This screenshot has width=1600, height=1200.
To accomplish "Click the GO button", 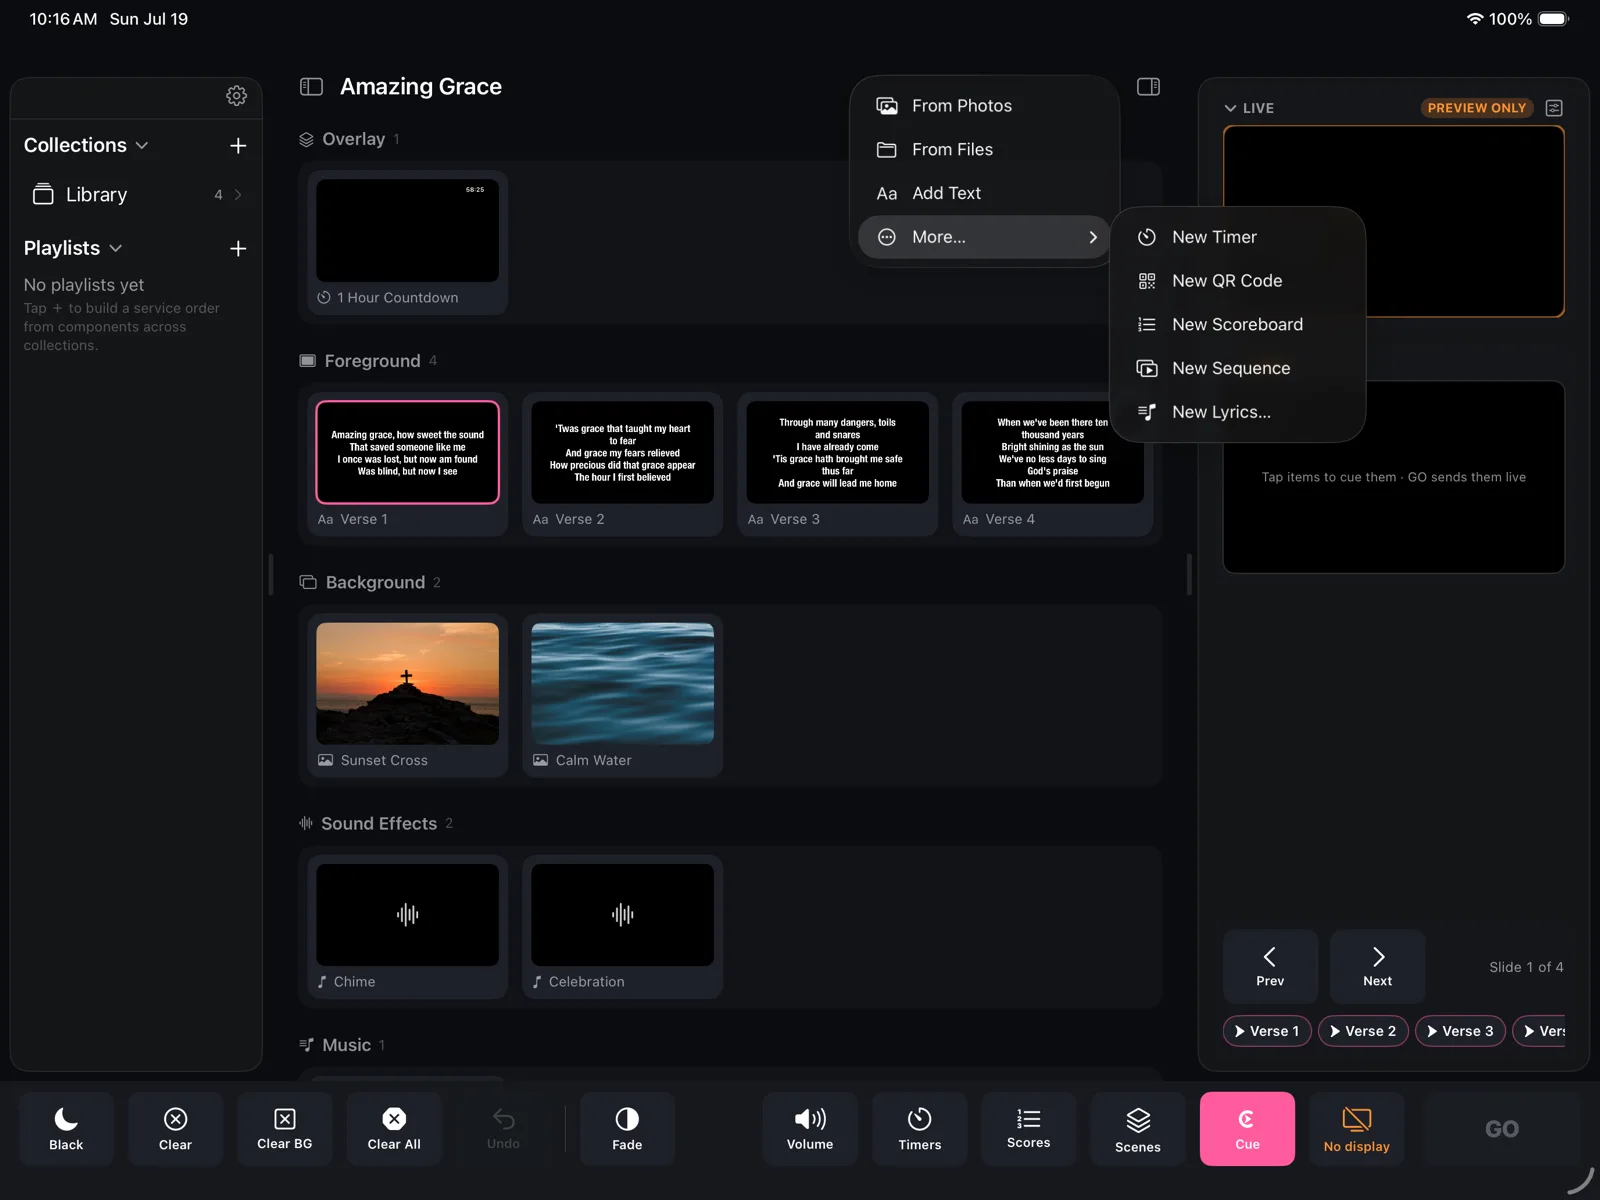I will tap(1501, 1129).
